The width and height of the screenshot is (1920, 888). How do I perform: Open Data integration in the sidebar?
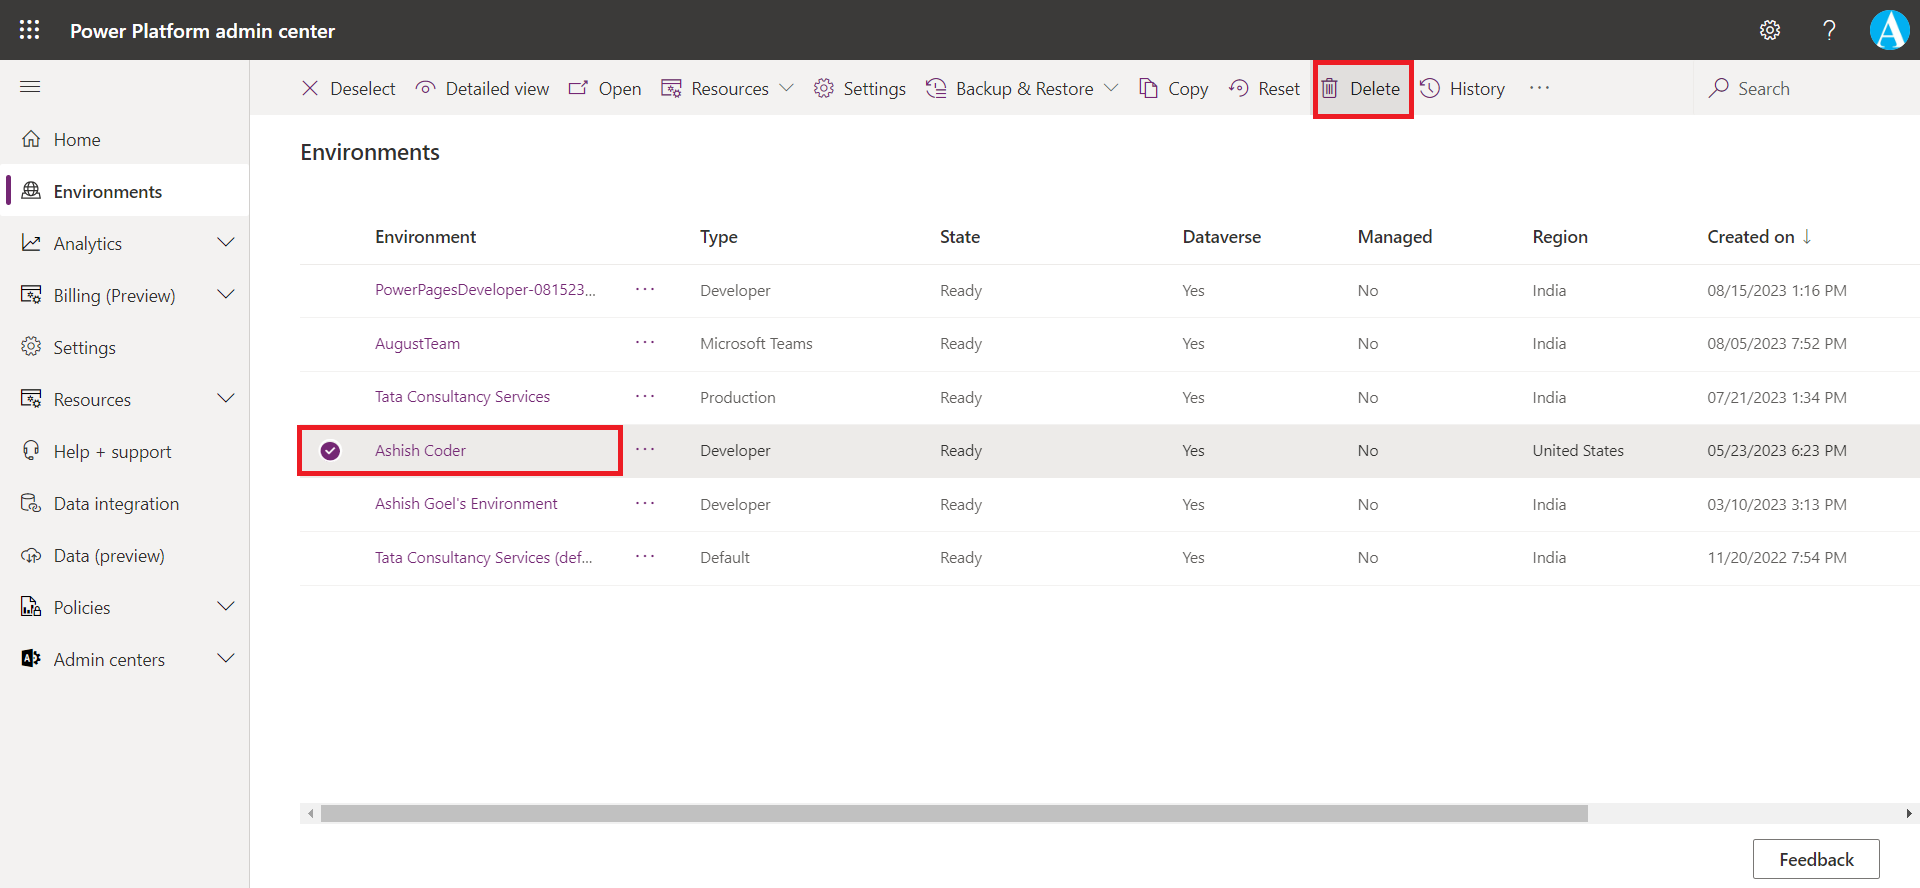tap(116, 504)
